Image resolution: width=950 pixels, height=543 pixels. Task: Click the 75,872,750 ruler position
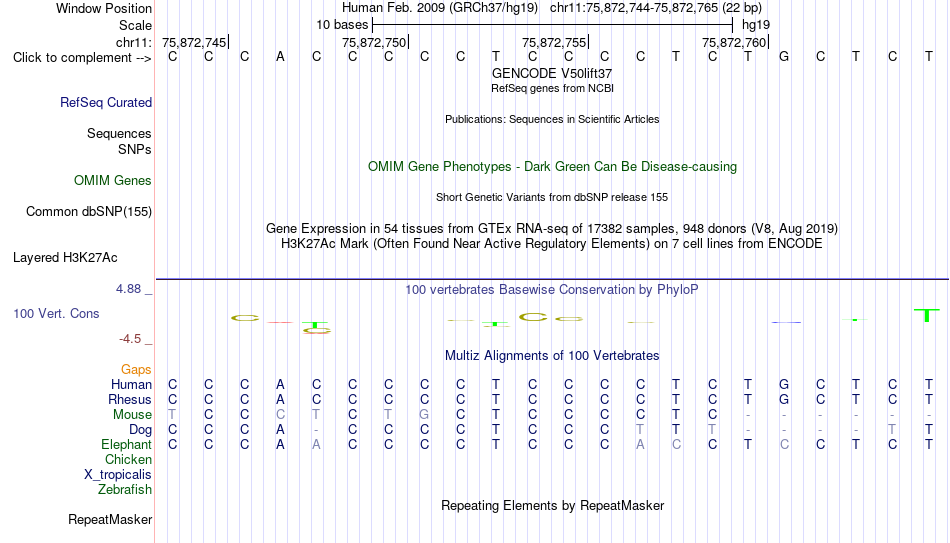point(374,42)
